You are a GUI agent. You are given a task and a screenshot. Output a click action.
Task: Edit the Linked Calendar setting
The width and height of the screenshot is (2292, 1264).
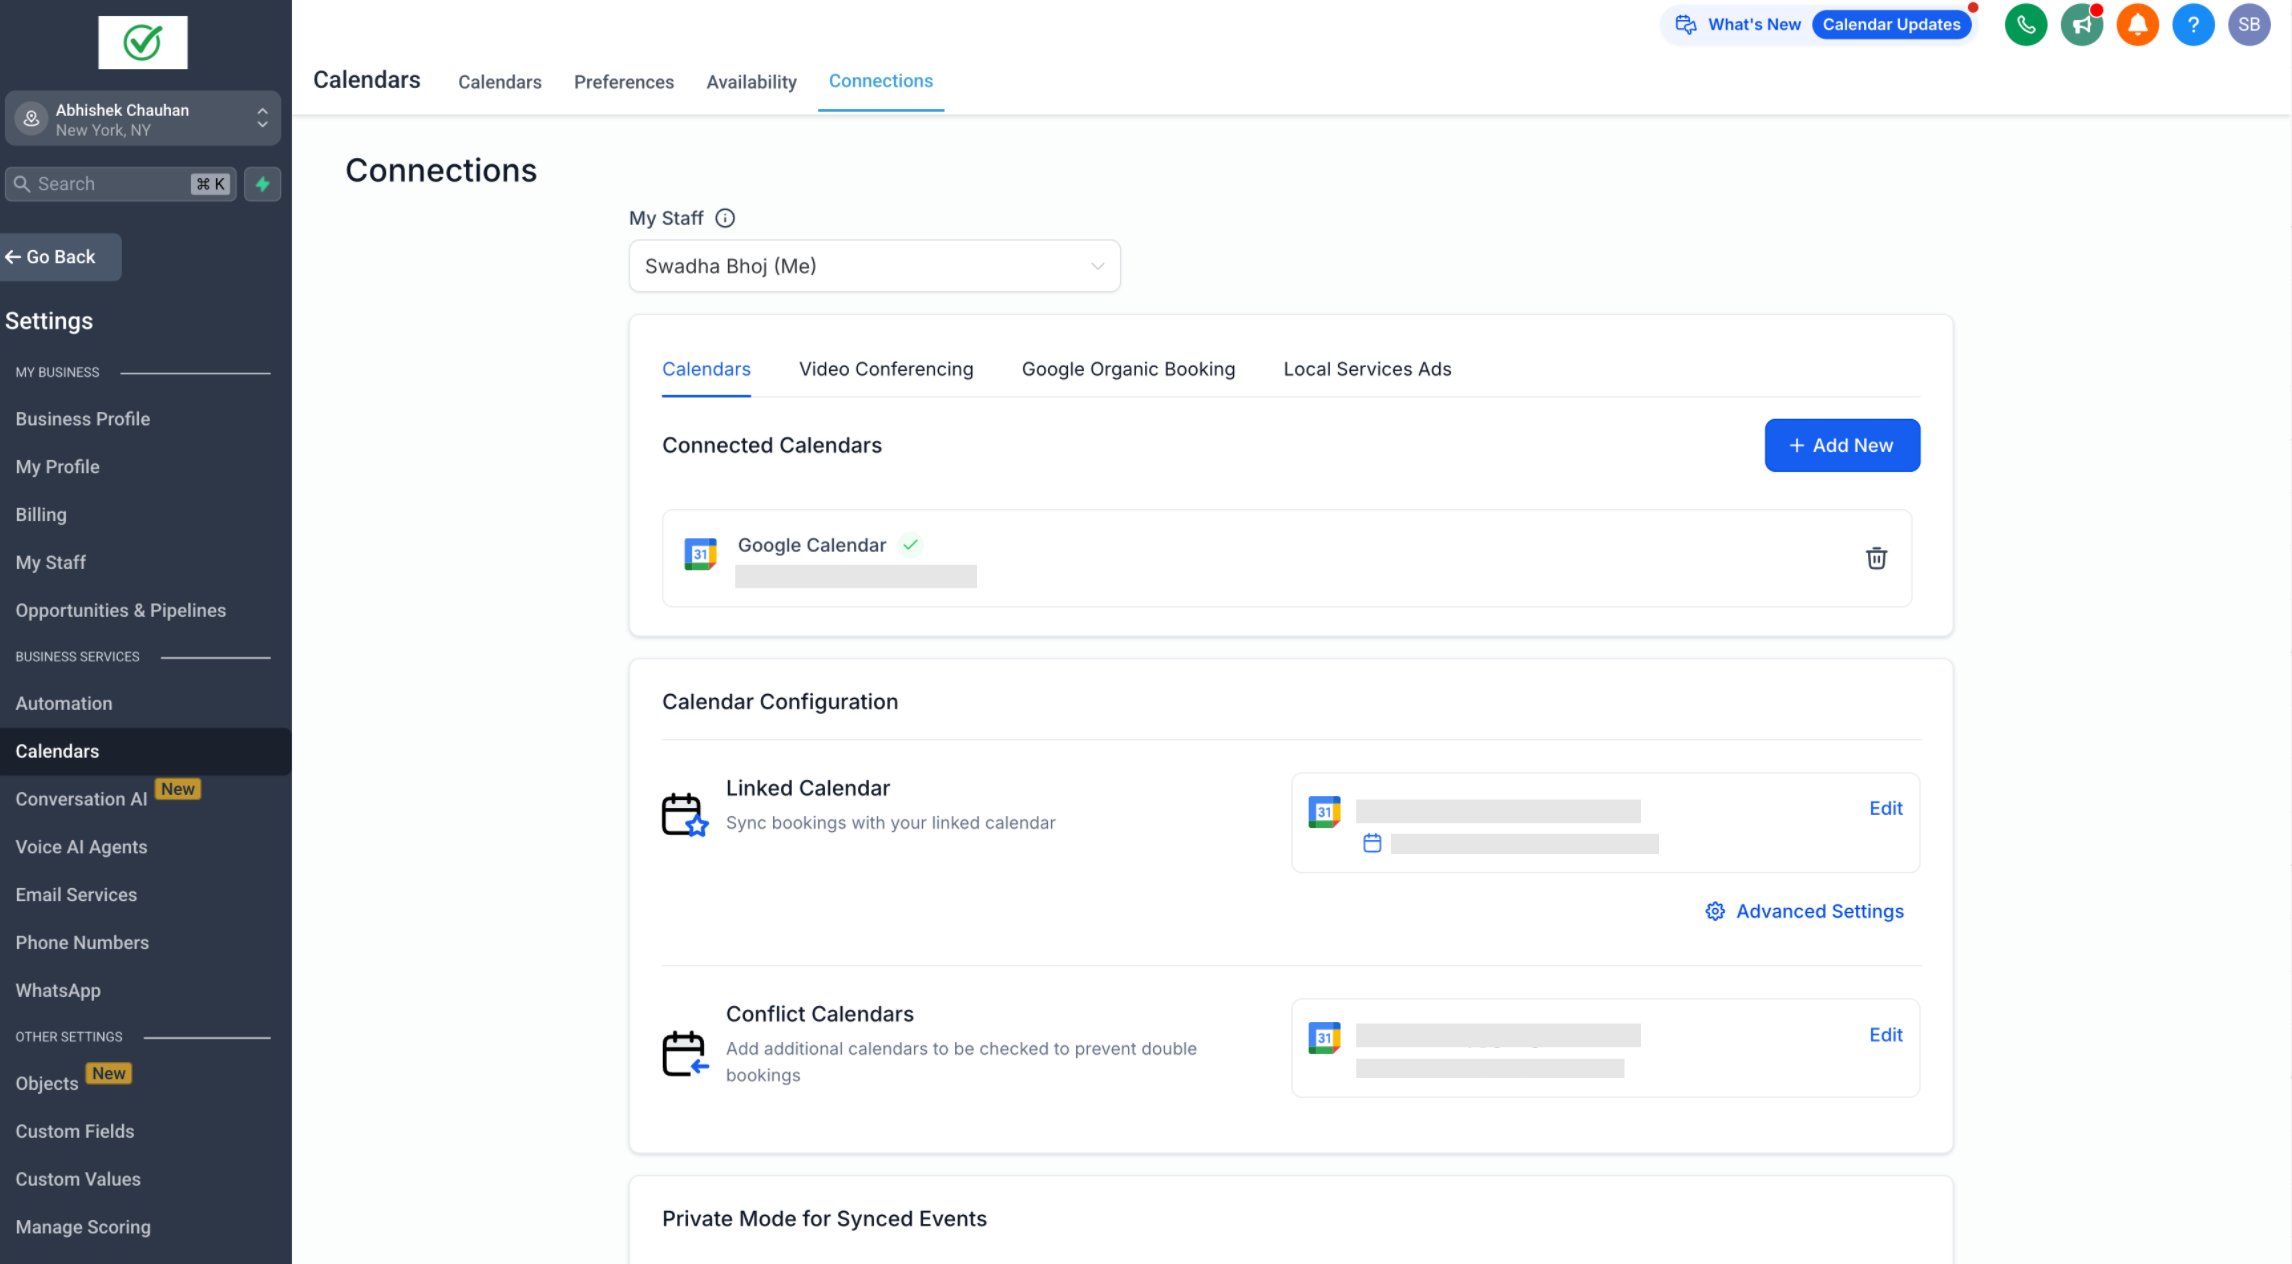pyautogui.click(x=1885, y=808)
